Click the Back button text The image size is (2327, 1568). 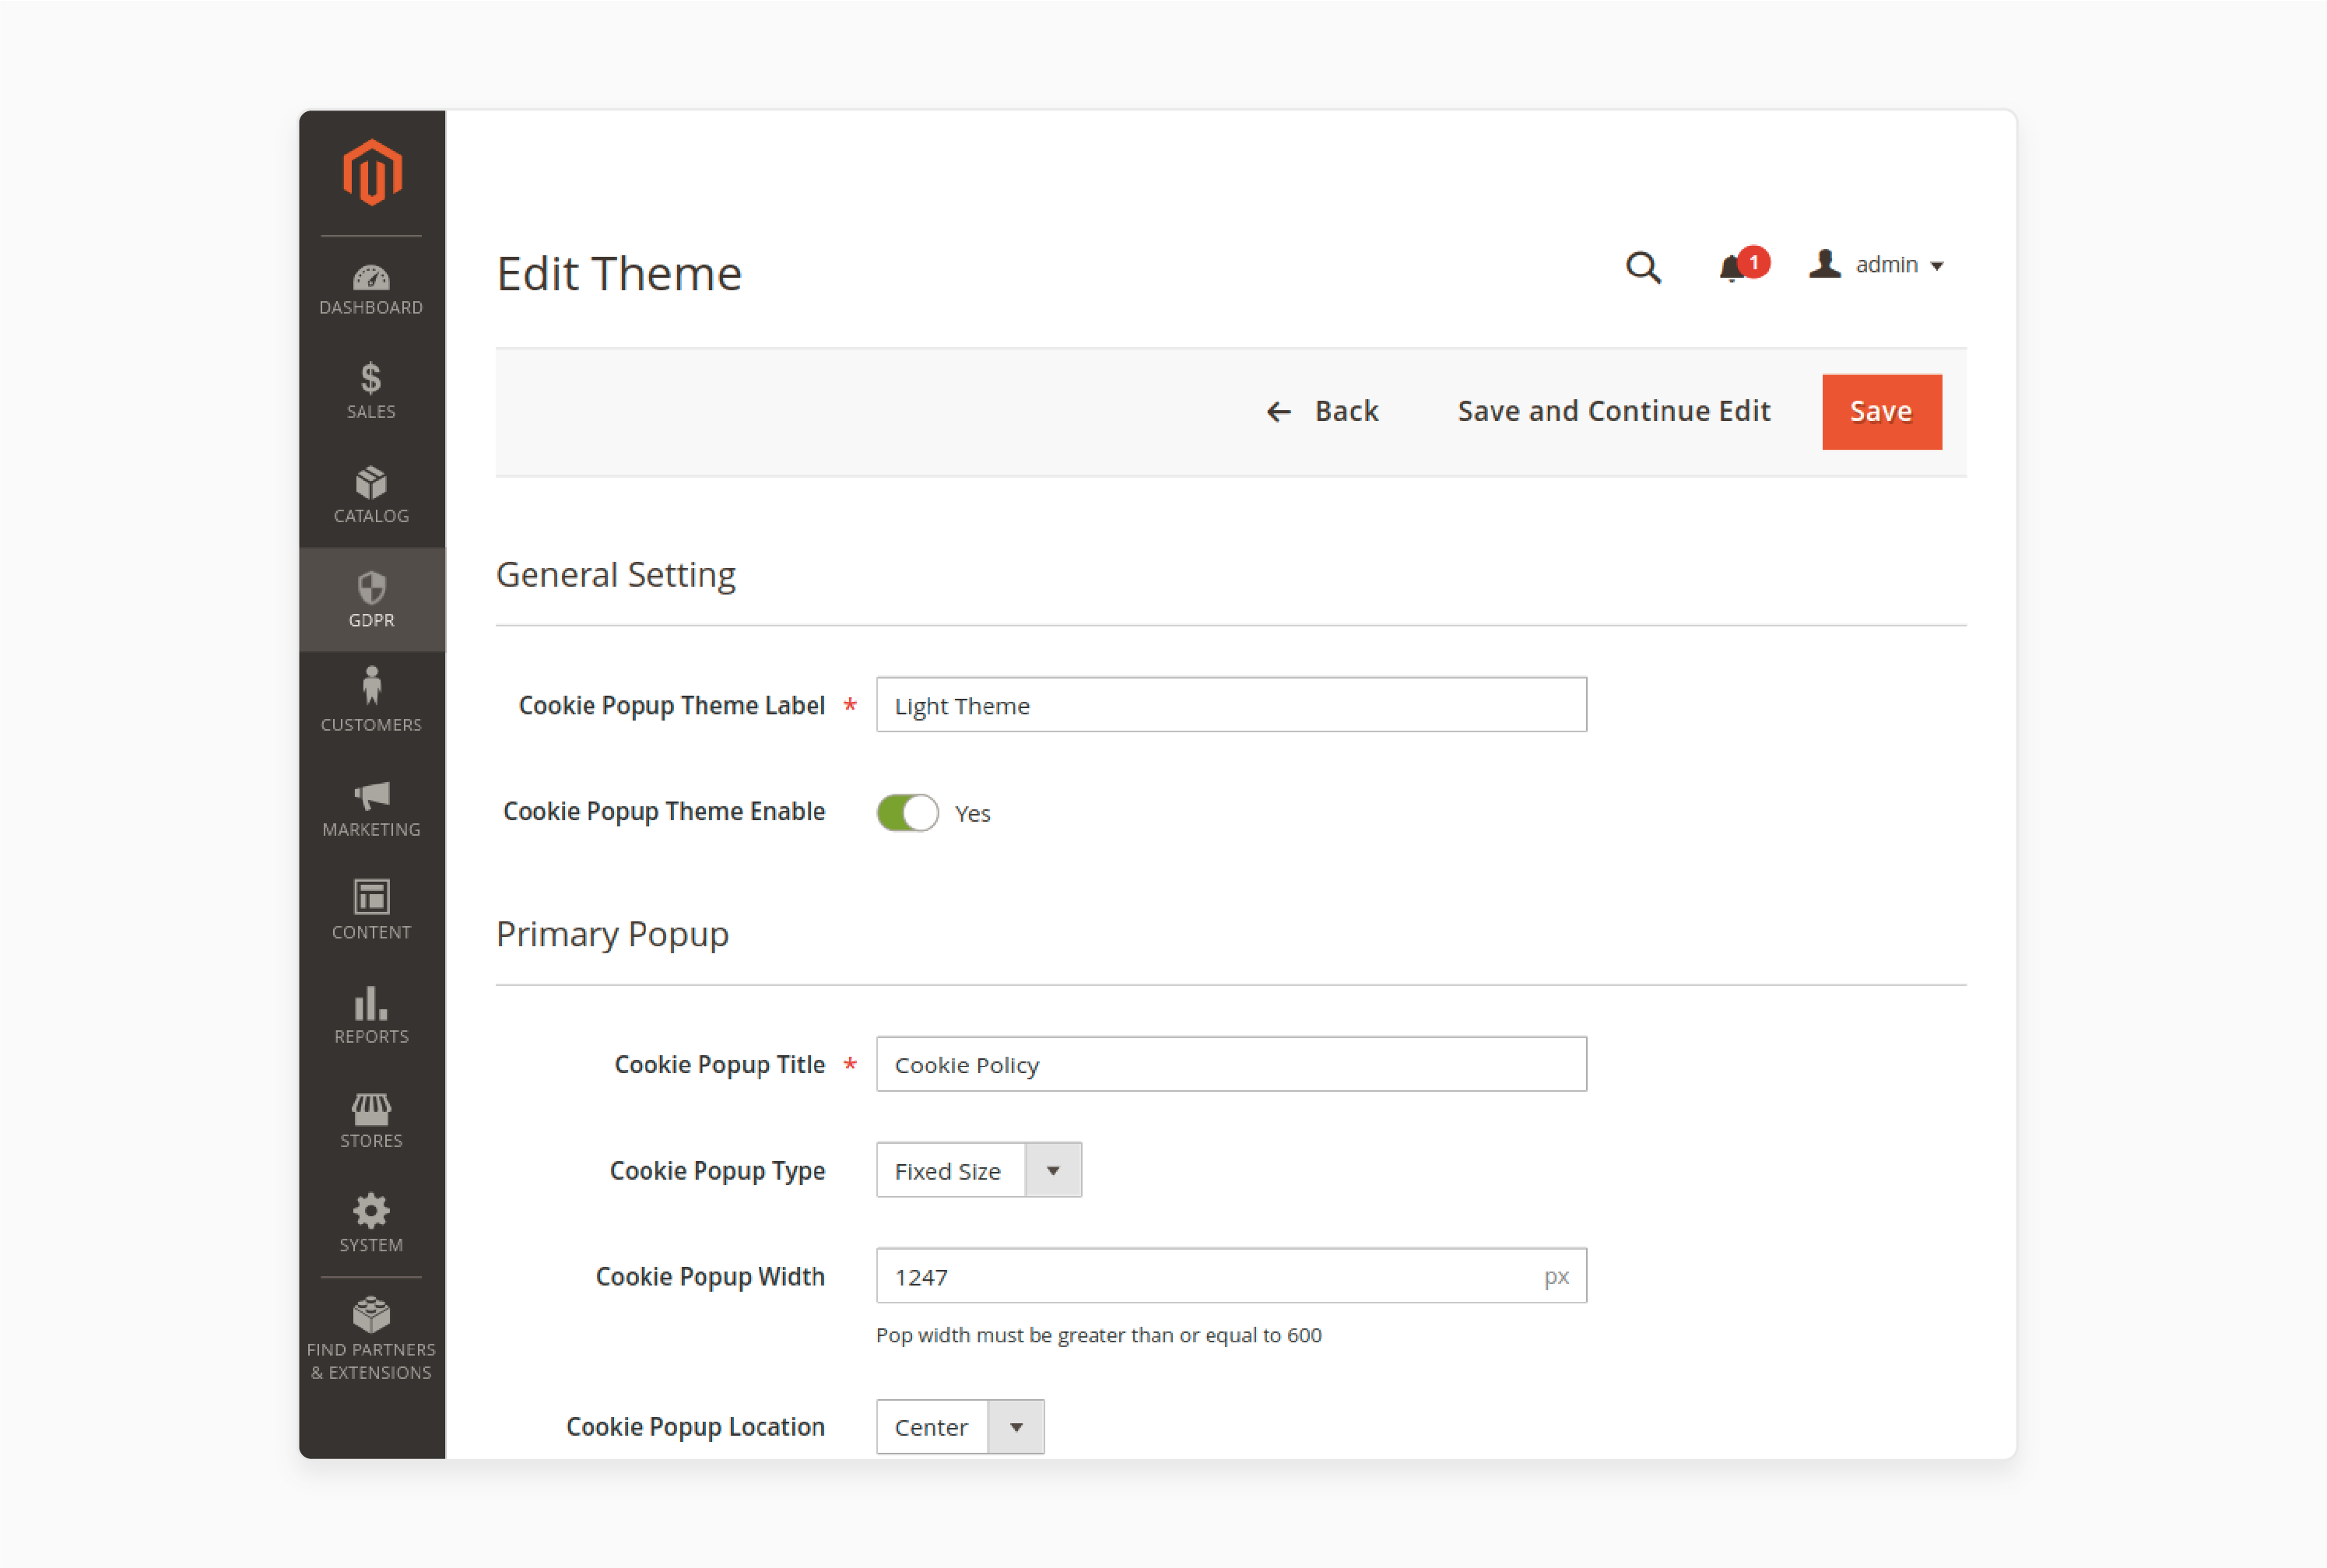pos(1346,412)
